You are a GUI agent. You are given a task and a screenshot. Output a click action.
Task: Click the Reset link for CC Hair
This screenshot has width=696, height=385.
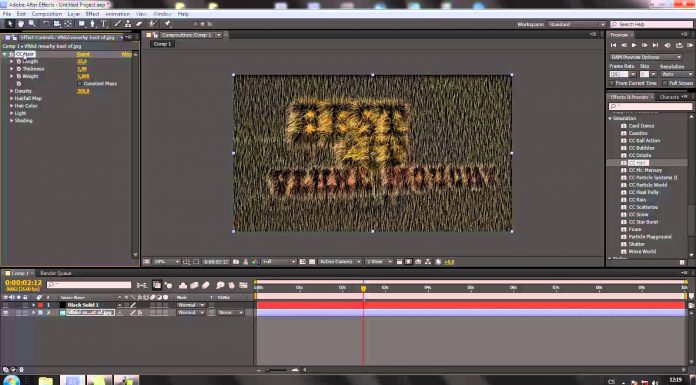(83, 54)
